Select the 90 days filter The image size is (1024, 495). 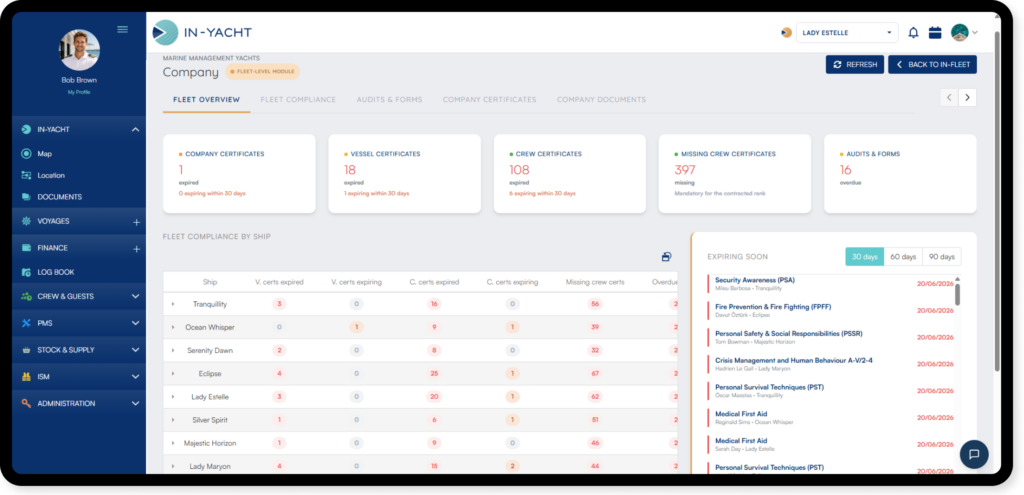point(942,257)
